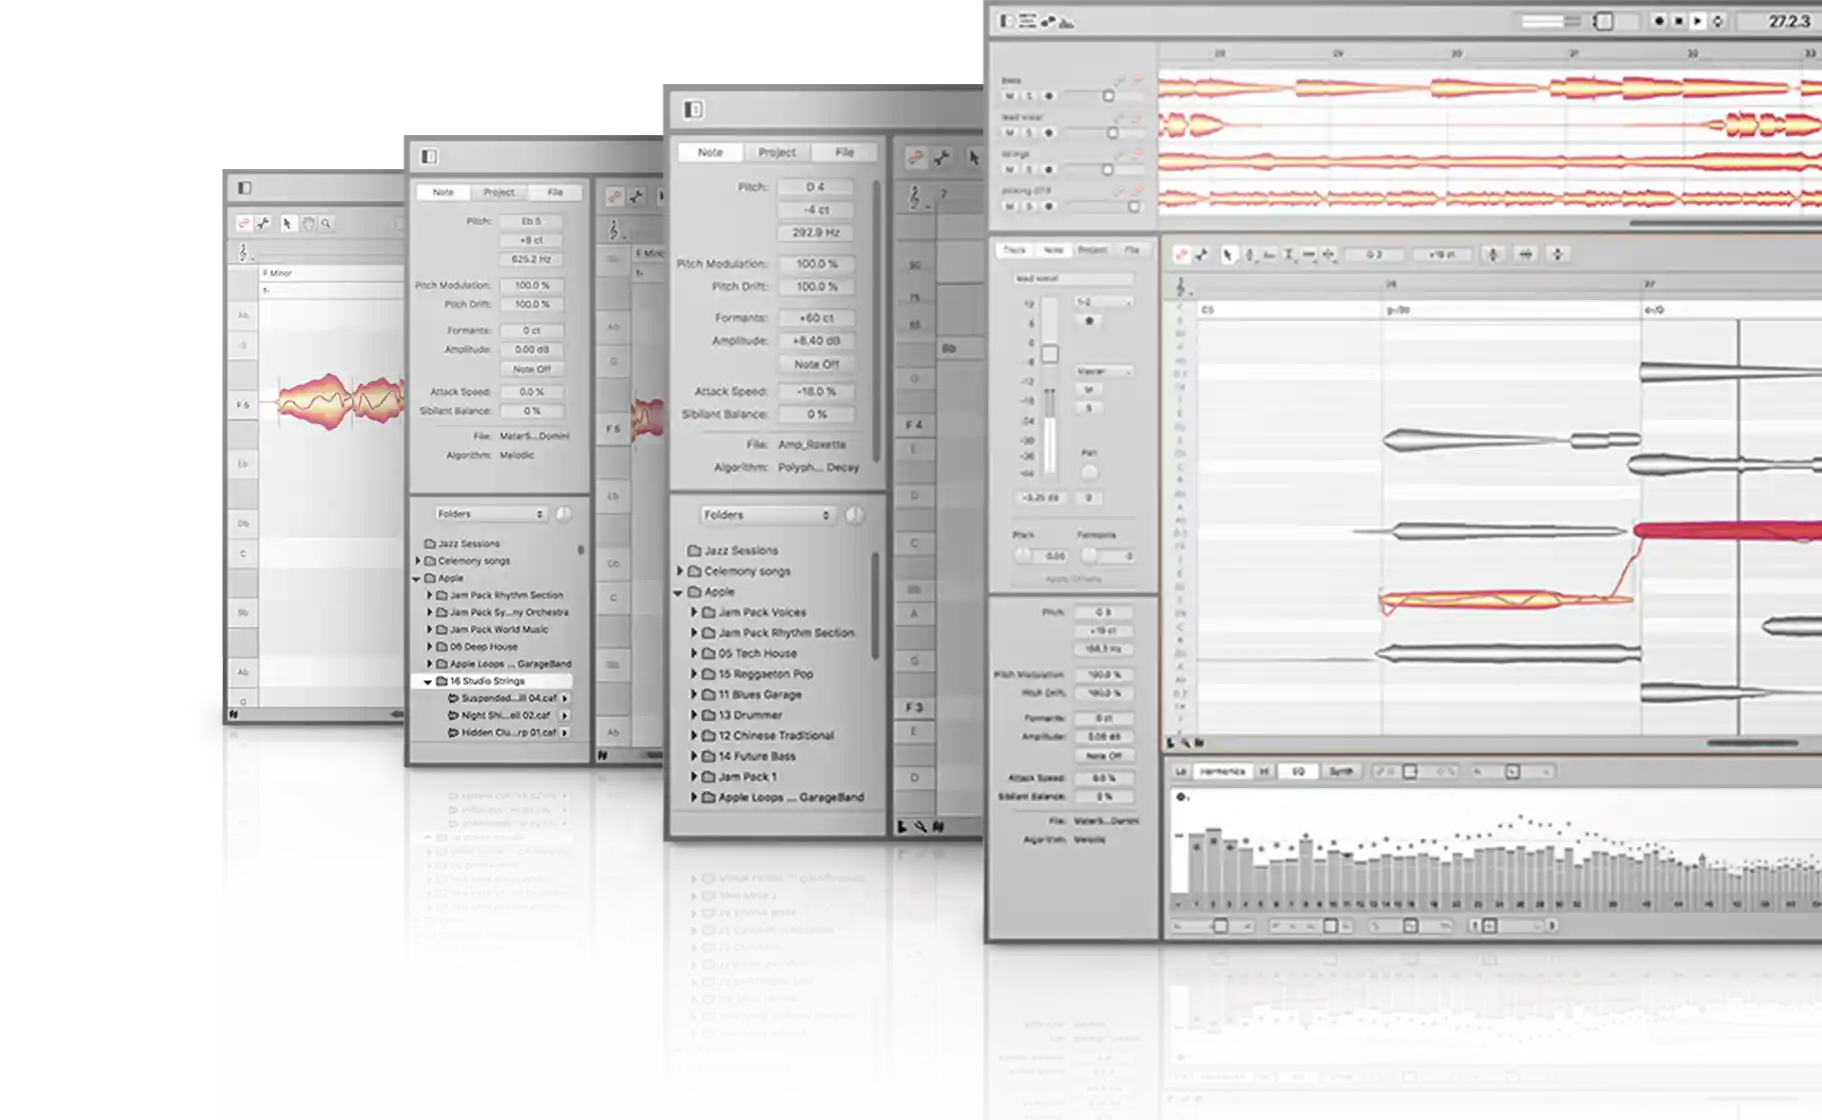Image resolution: width=1822 pixels, height=1120 pixels.
Task: Solo the lead vocal track
Action: (1029, 133)
